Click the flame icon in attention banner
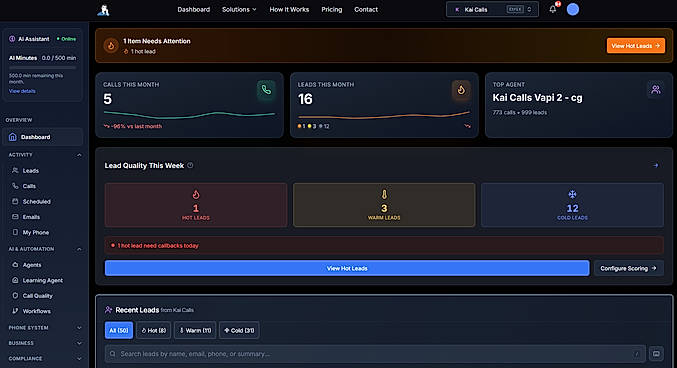The height and width of the screenshot is (368, 677). [x=111, y=45]
